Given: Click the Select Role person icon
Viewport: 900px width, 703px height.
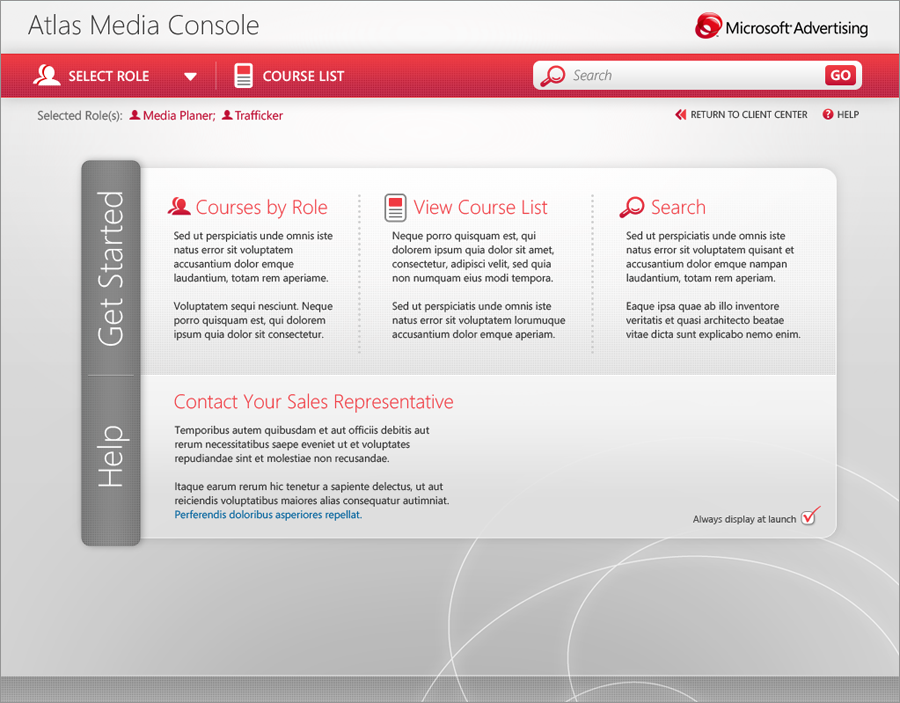Looking at the screenshot, I should [x=46, y=75].
